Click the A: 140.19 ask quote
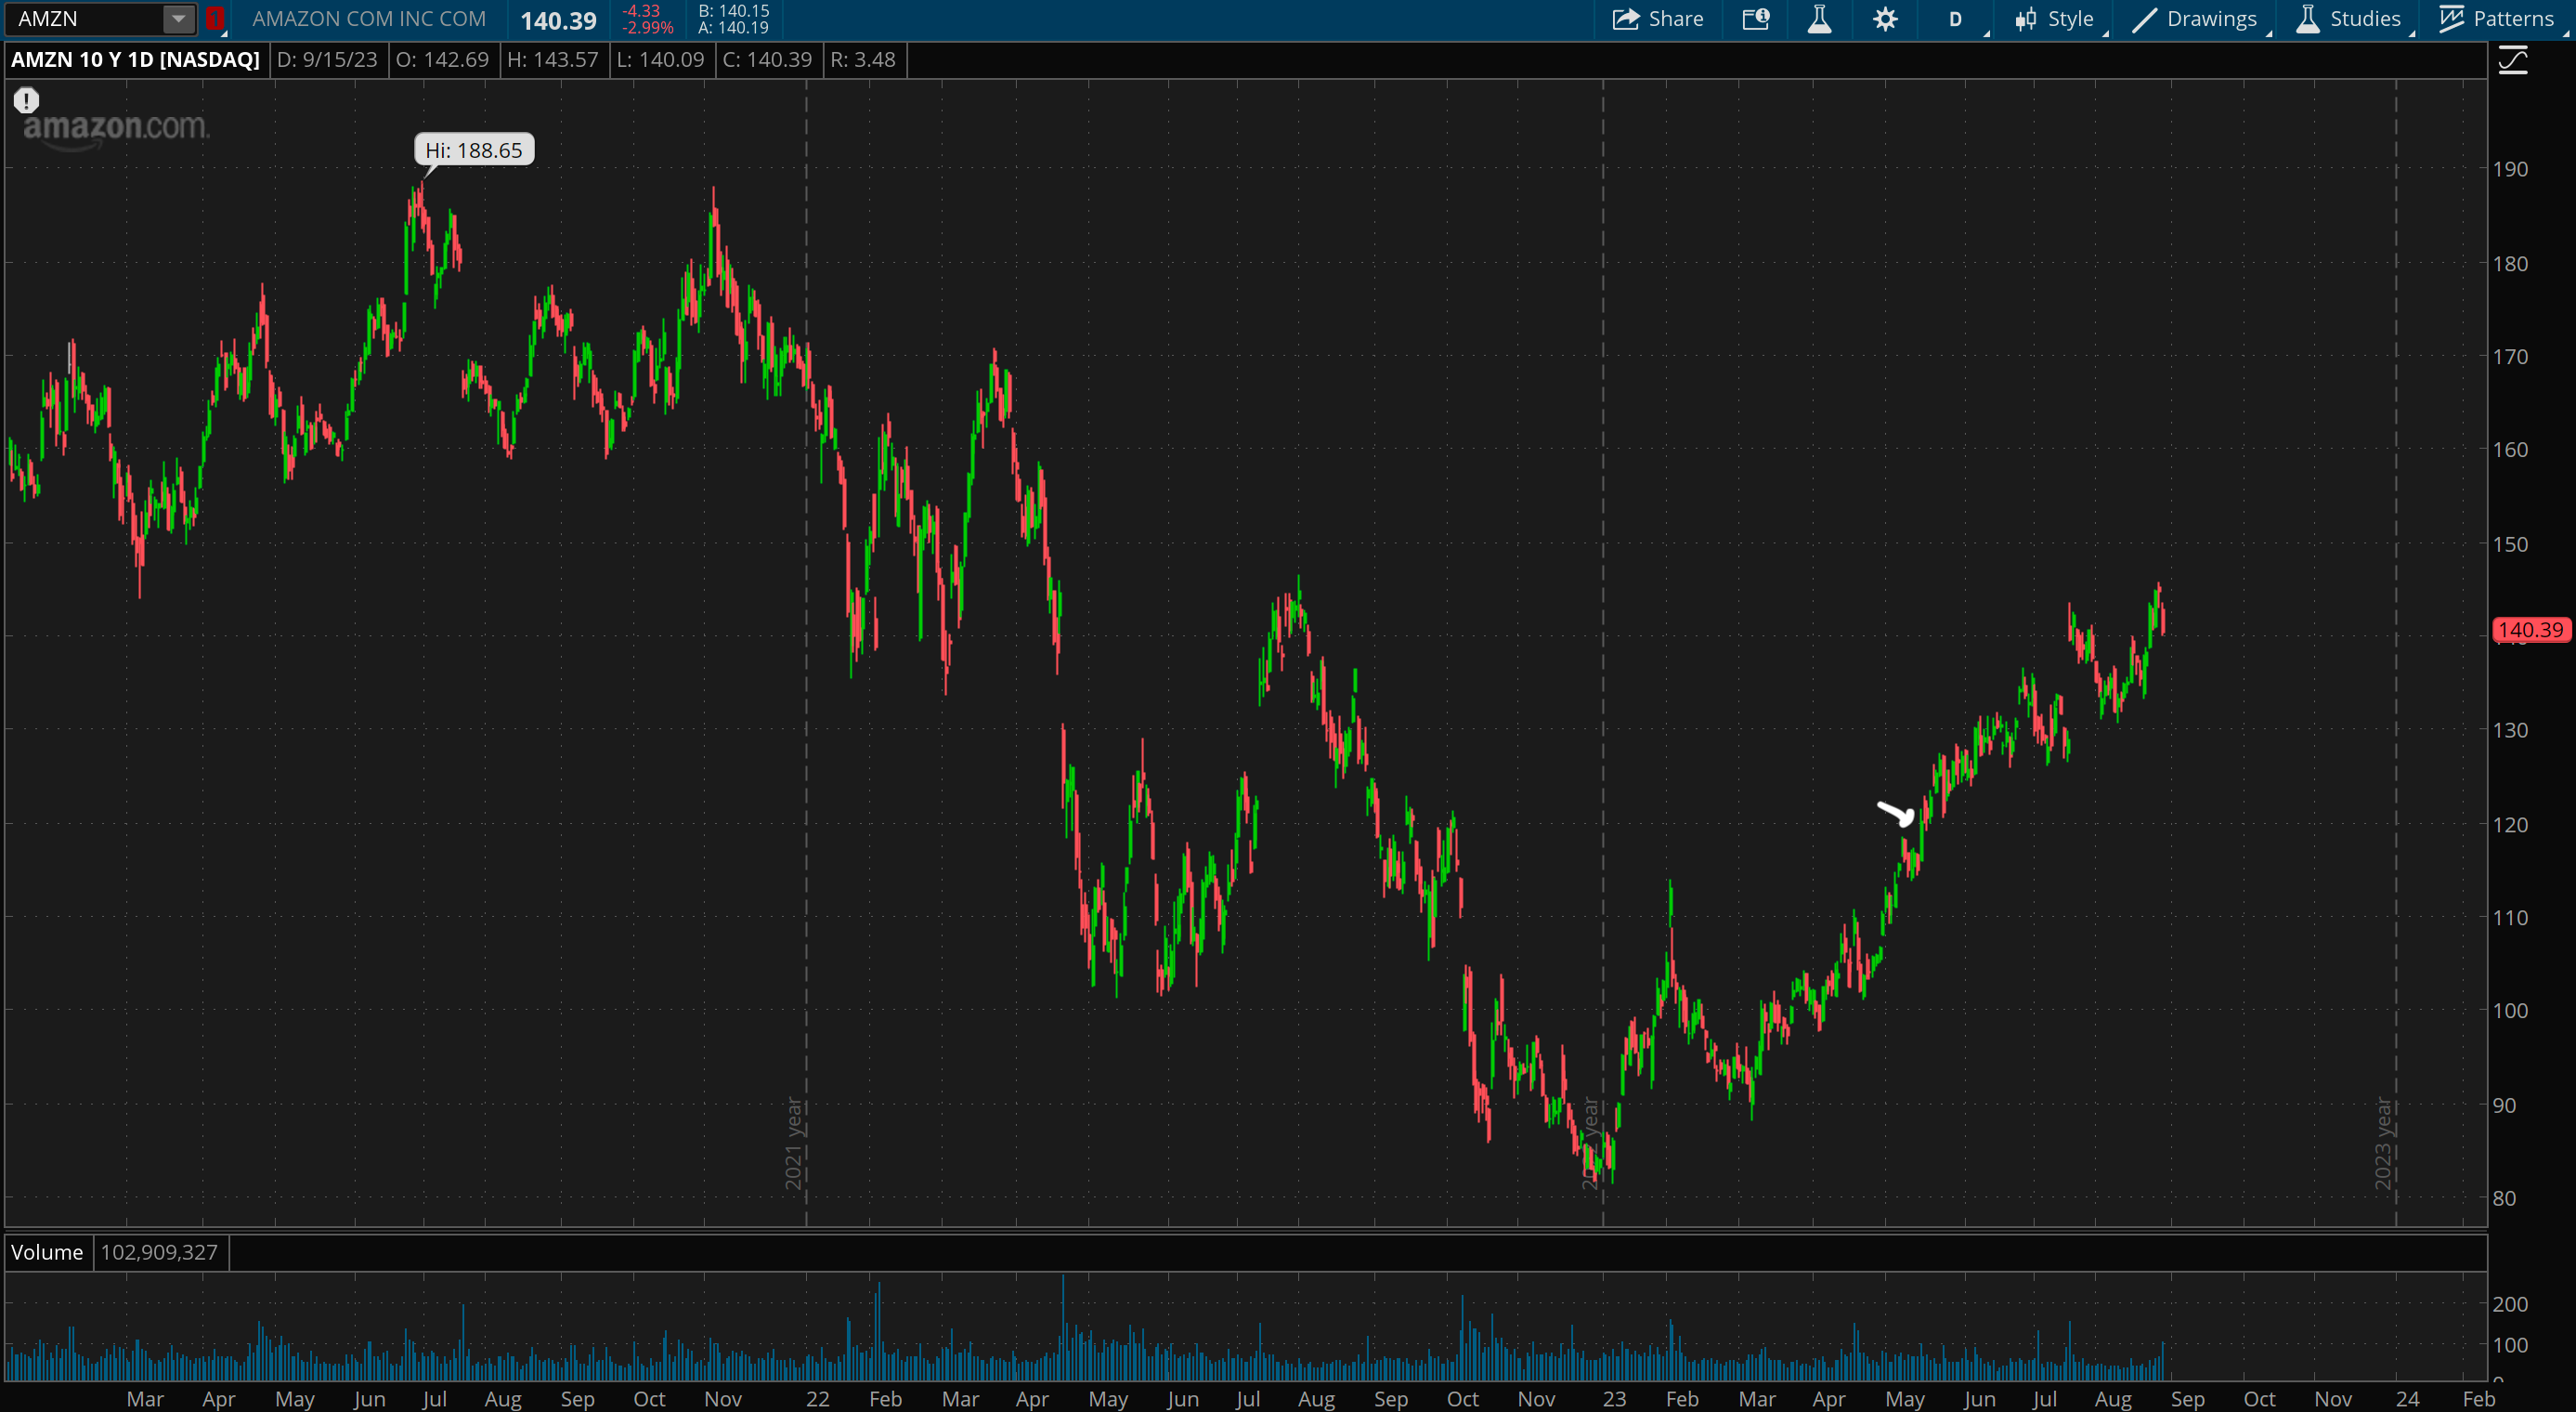Screen dimensions: 2576x1412 point(733,28)
